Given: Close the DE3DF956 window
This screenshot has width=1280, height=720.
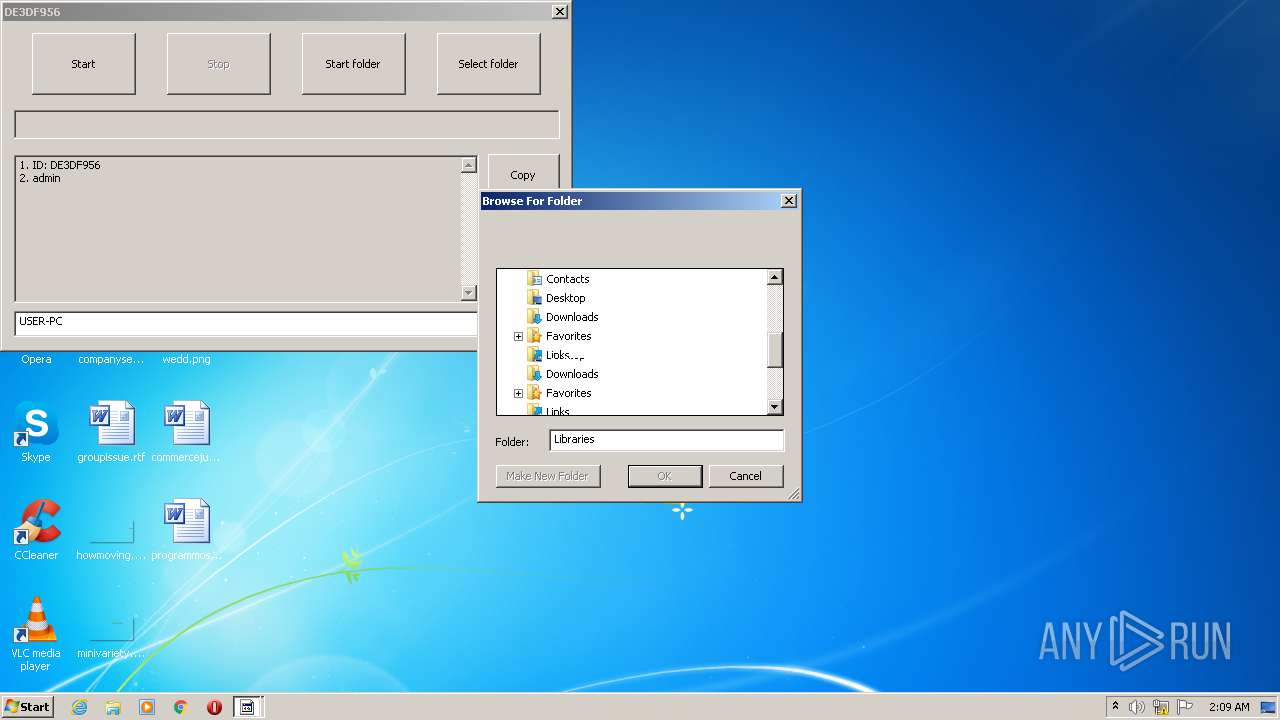Looking at the screenshot, I should click(x=559, y=12).
